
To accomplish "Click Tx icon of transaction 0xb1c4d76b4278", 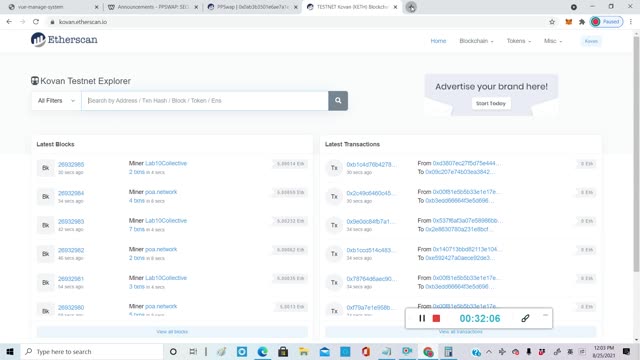I will (x=334, y=168).
